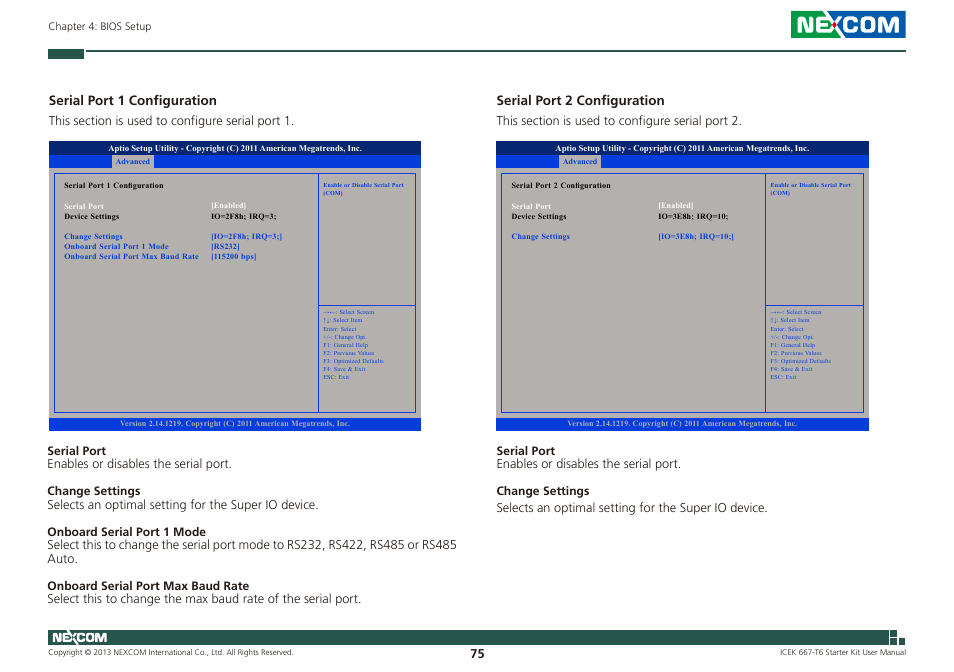Click the 'IO=2F8h; IRQ=3;' device settings value
The height and width of the screenshot is (672, 954).
point(243,216)
